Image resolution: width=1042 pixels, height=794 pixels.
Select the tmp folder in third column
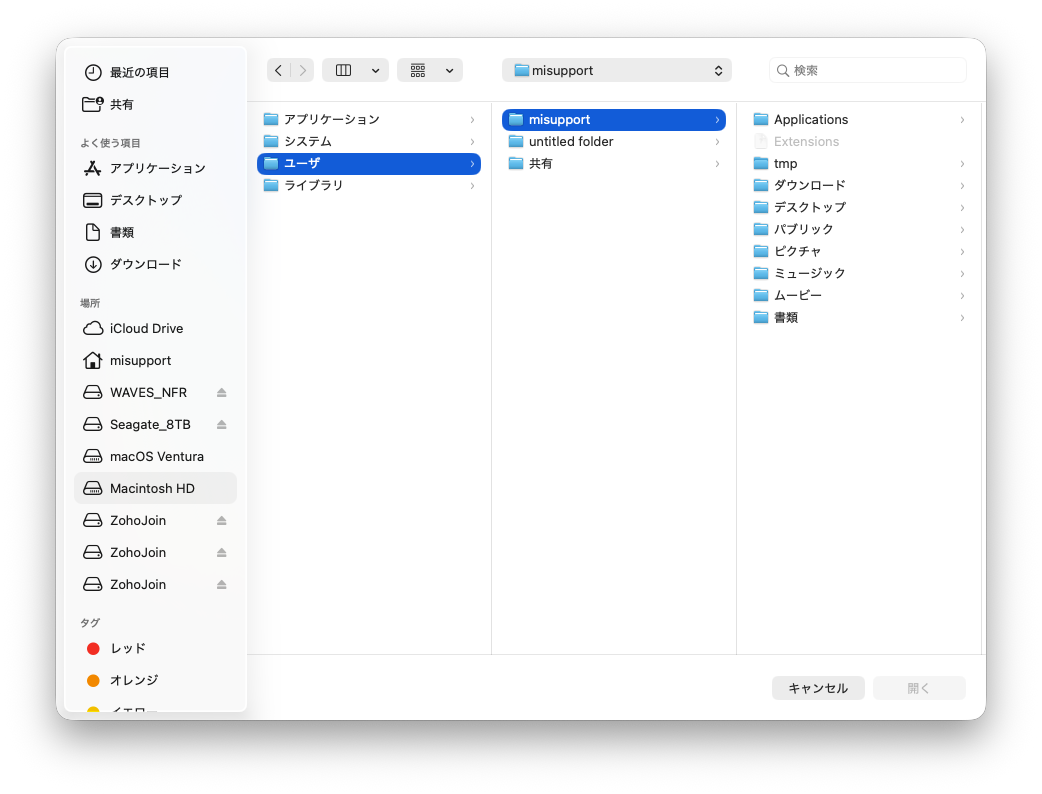(x=785, y=163)
